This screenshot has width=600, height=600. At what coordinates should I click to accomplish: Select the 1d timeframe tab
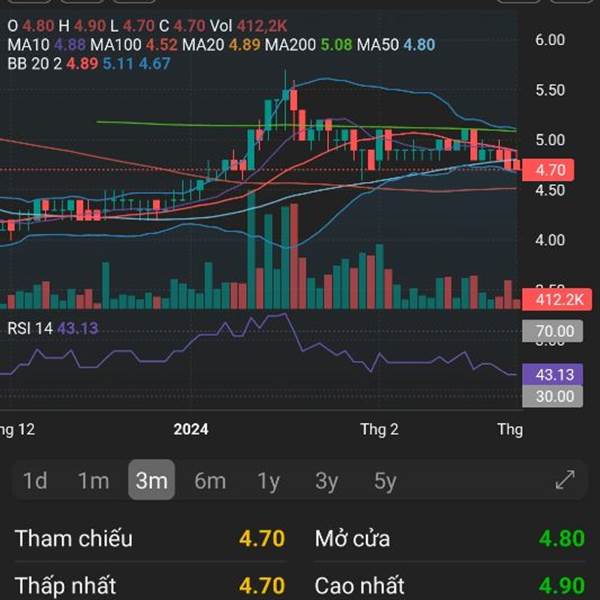35,481
